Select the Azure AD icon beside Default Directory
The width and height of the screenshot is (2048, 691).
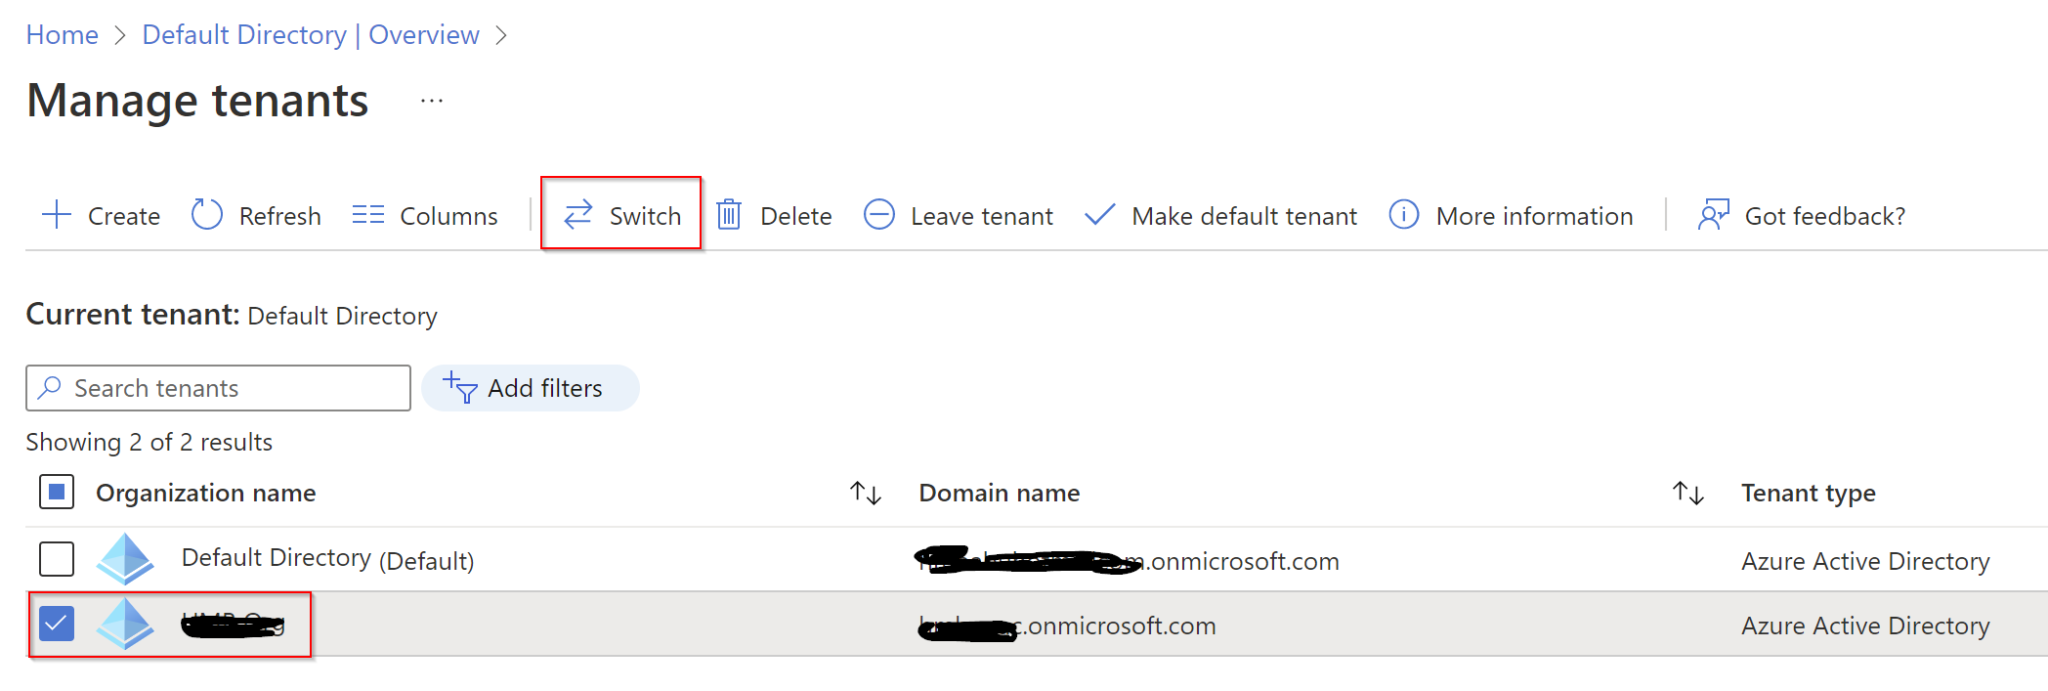click(x=124, y=560)
